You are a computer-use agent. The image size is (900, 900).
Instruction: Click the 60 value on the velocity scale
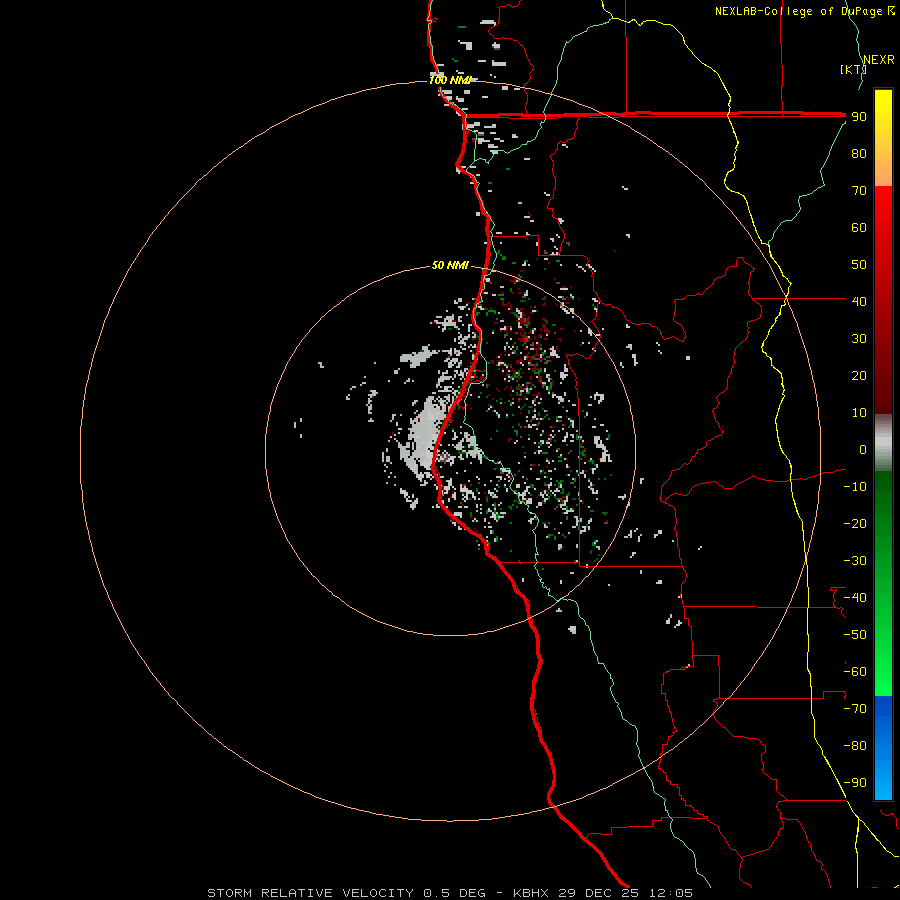pyautogui.click(x=859, y=227)
